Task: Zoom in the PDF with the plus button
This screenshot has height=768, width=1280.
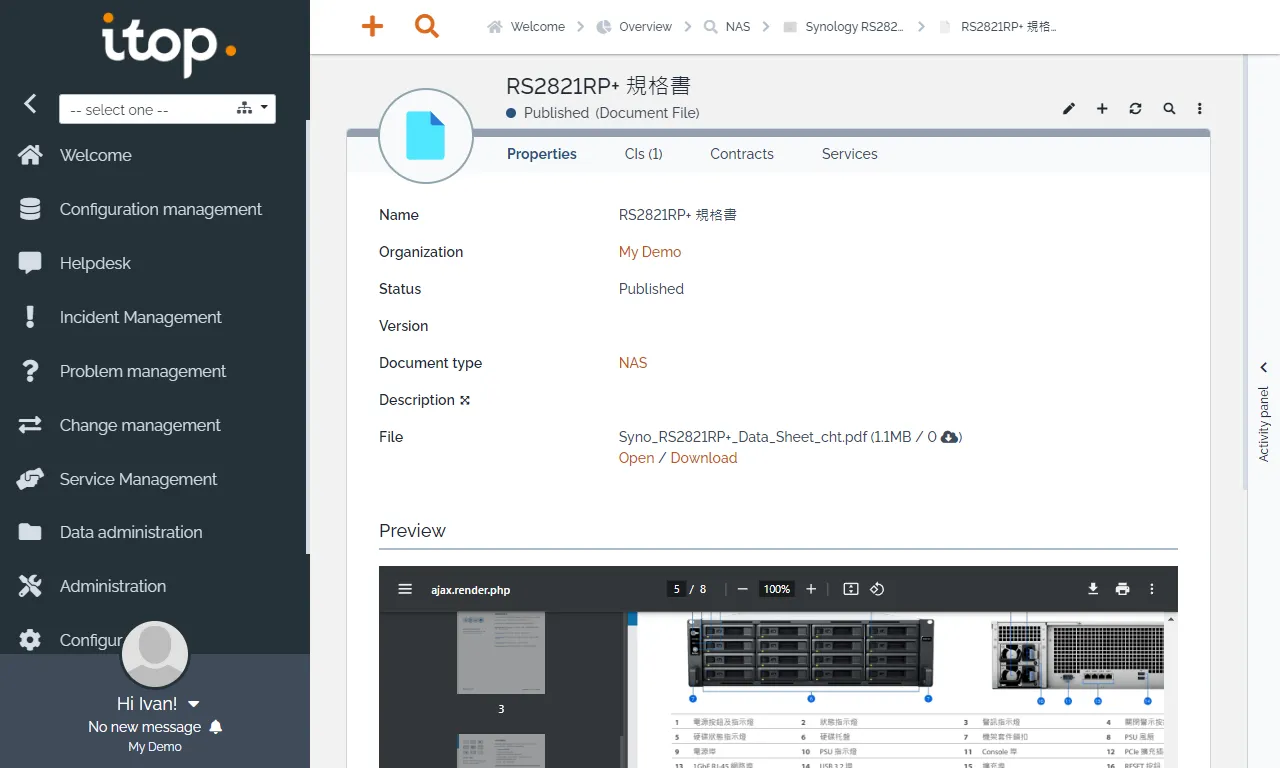Action: 811,589
